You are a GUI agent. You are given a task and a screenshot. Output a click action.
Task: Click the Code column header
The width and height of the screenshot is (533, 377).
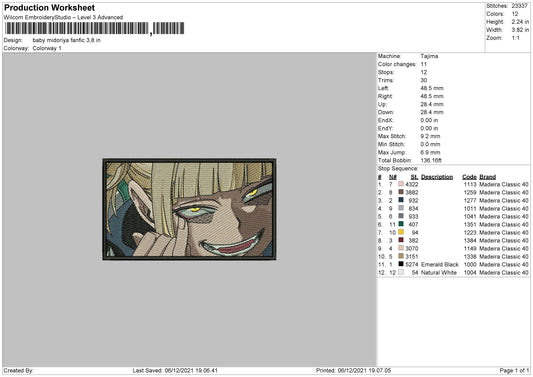(469, 177)
